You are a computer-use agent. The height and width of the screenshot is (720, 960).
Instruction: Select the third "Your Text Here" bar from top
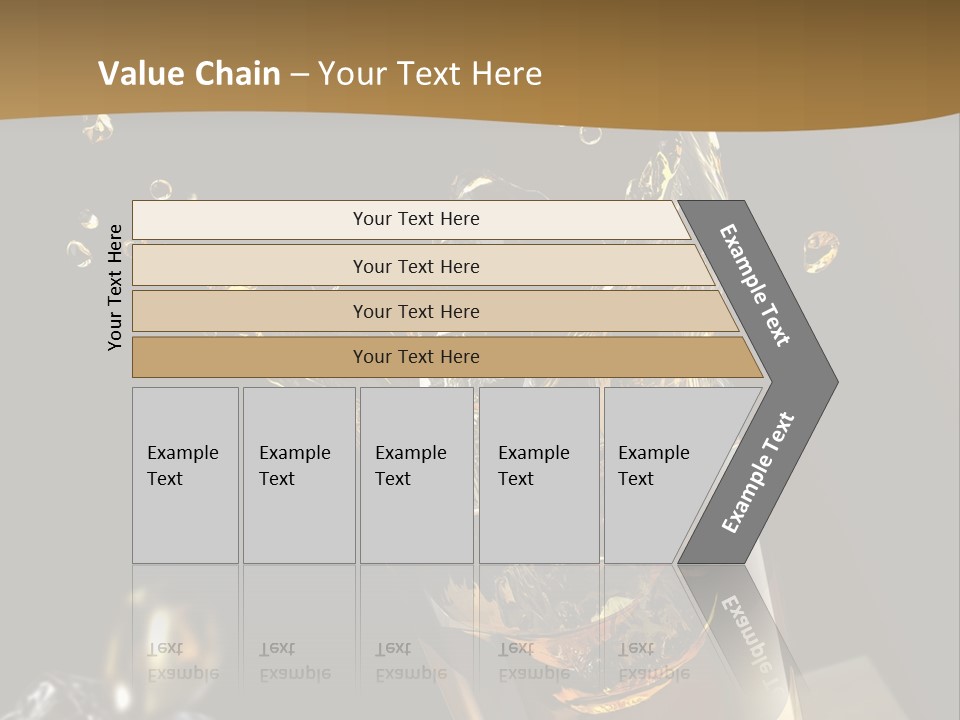(x=416, y=311)
